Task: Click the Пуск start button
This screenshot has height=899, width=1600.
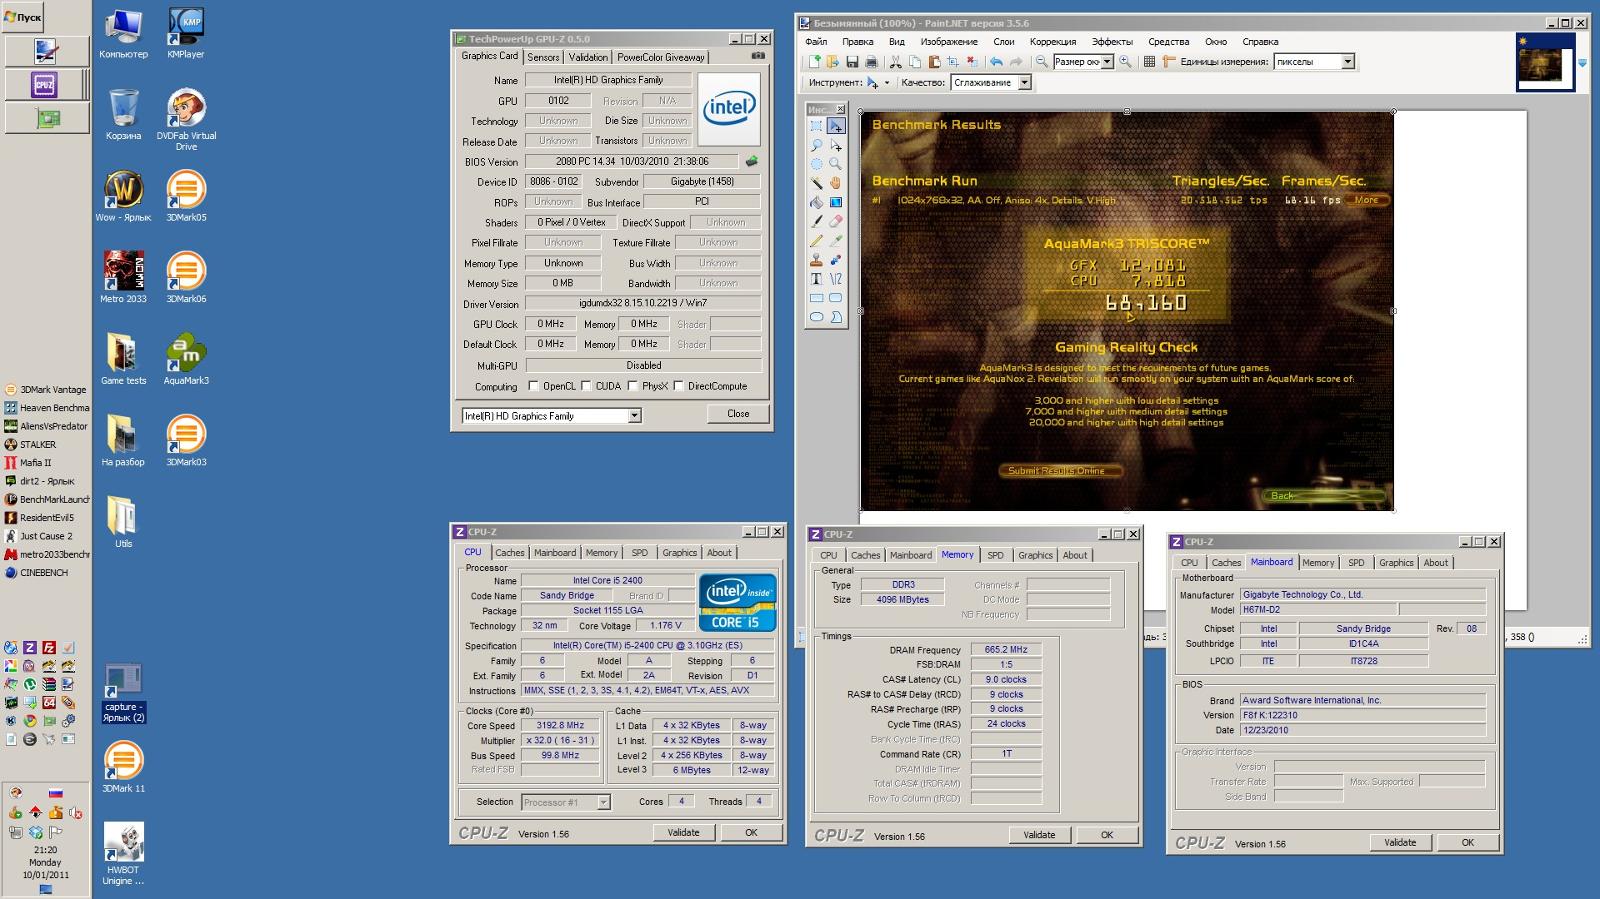Action: tap(23, 17)
